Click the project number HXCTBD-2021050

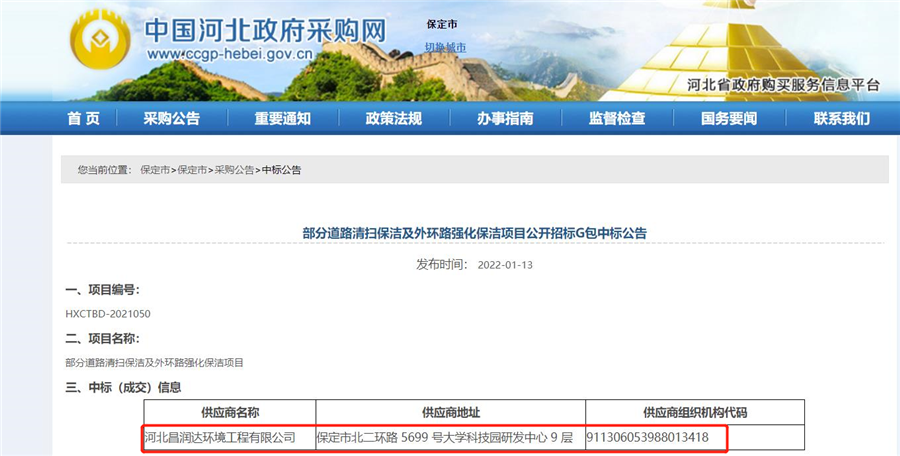click(108, 314)
